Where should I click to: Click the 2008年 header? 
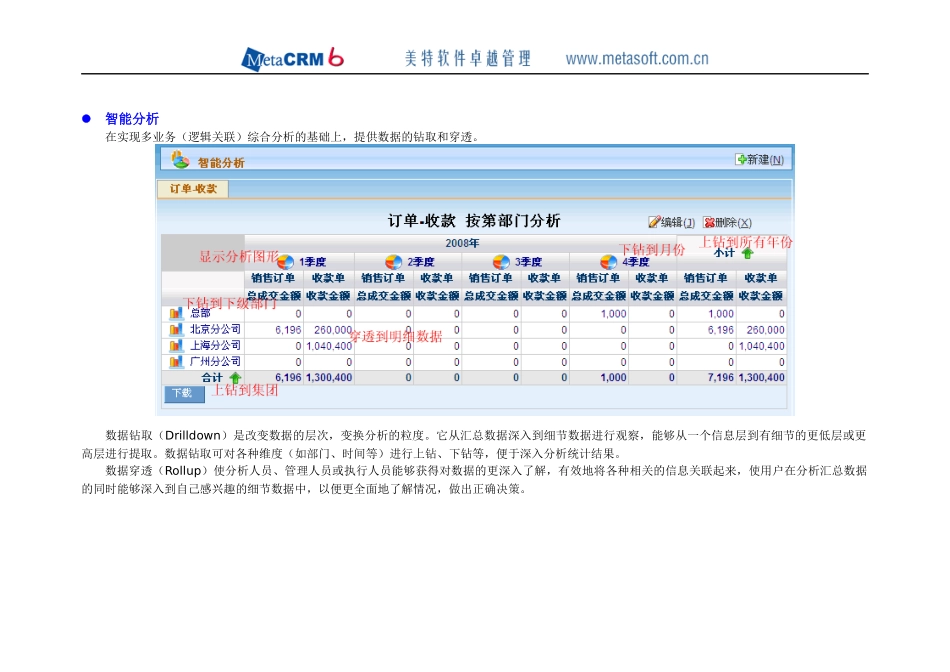tap(462, 243)
